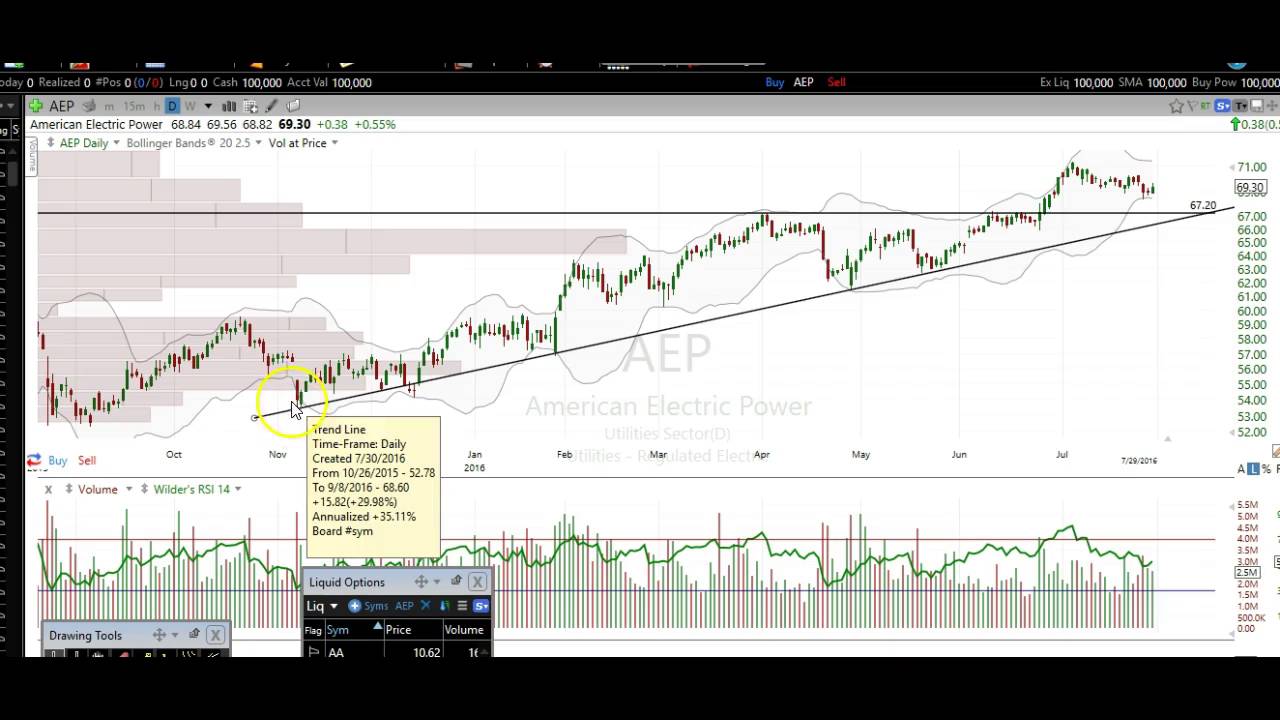Screen dimensions: 1280x720
Task: Click the 67.20 price level label
Action: point(1202,205)
